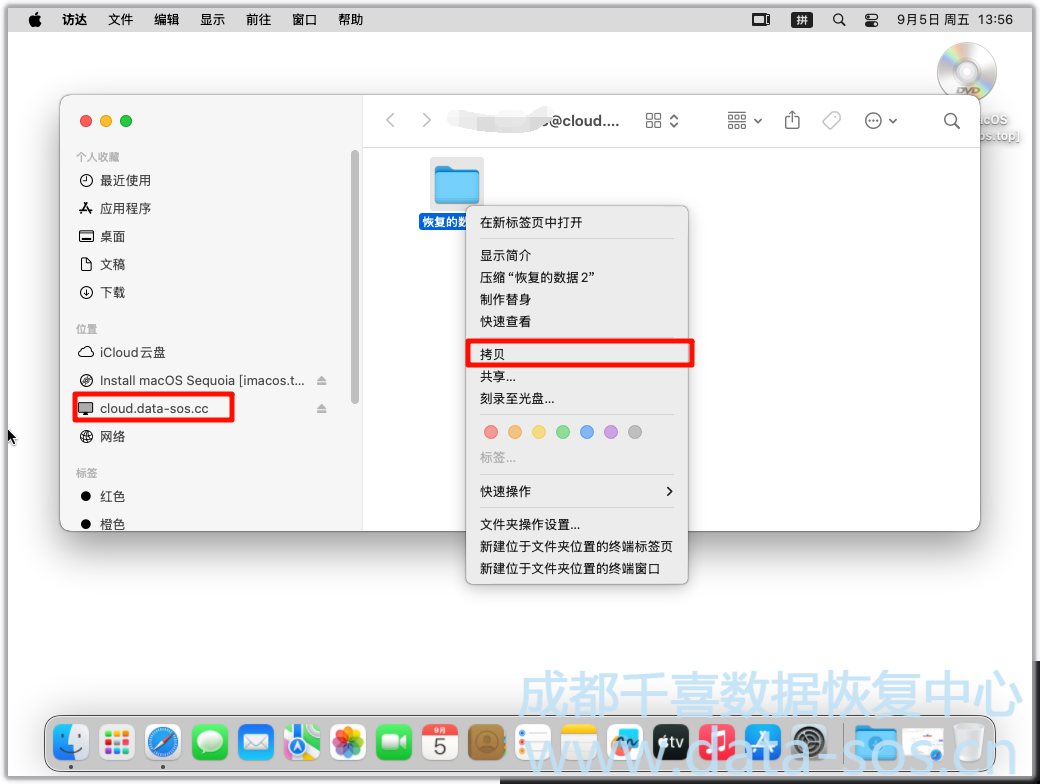Apply the red tag color dot
The image size is (1040, 784).
click(x=490, y=433)
